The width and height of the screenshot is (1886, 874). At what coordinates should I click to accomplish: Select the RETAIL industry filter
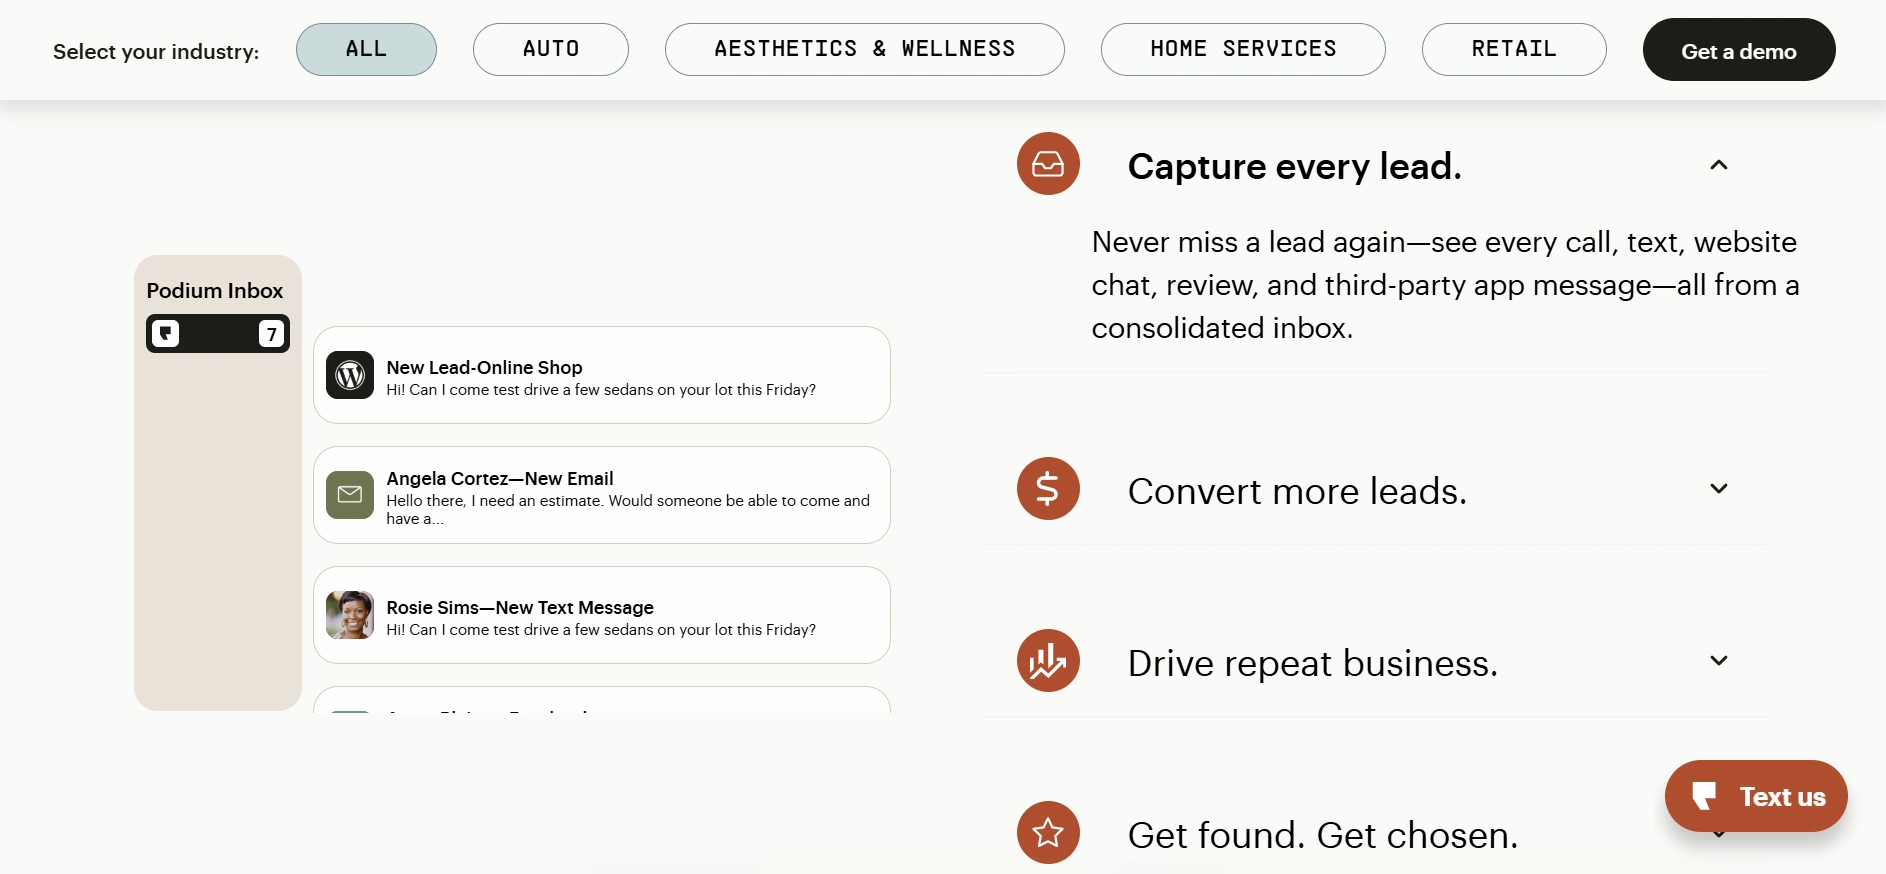(x=1514, y=49)
